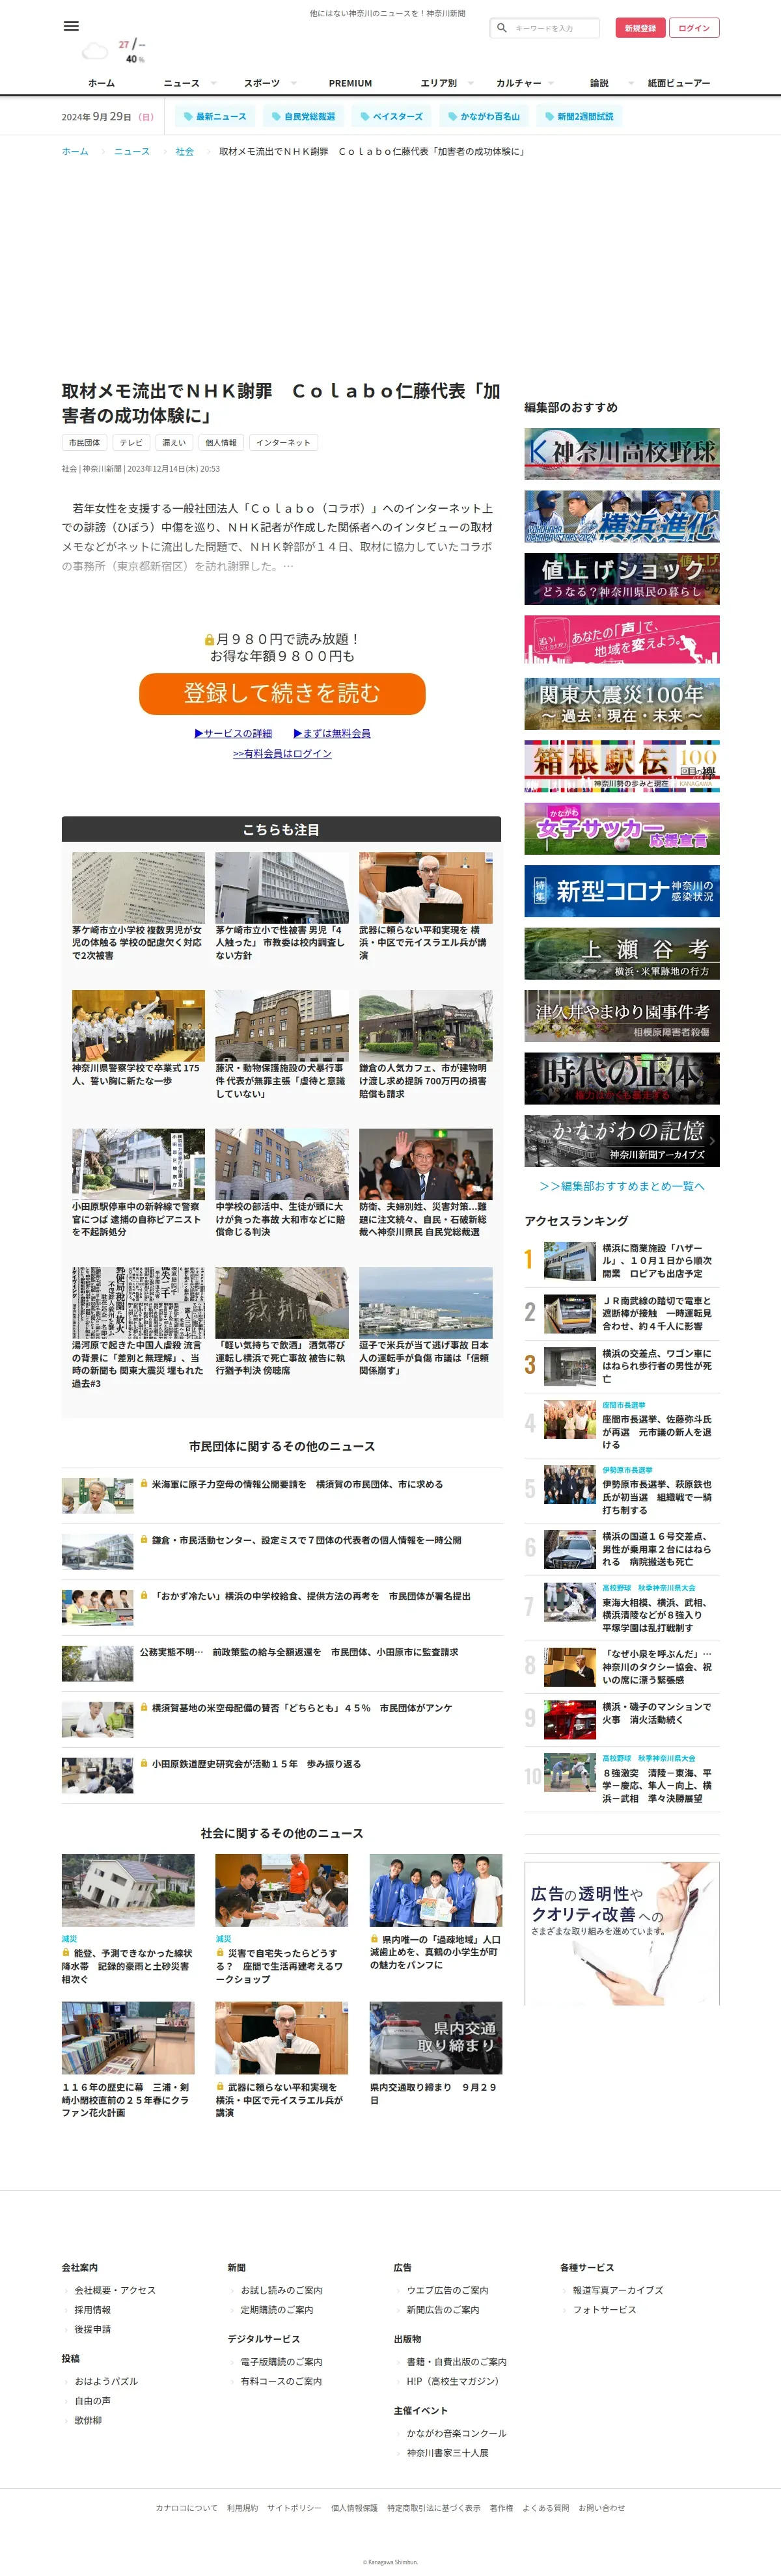Click tag icon beside 最新ニュース
781x2576 pixels.
(188, 117)
